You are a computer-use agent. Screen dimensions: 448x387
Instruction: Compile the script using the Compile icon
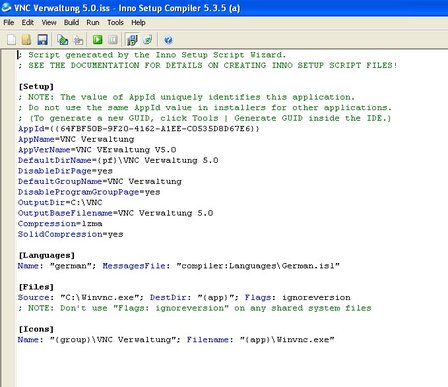62,40
